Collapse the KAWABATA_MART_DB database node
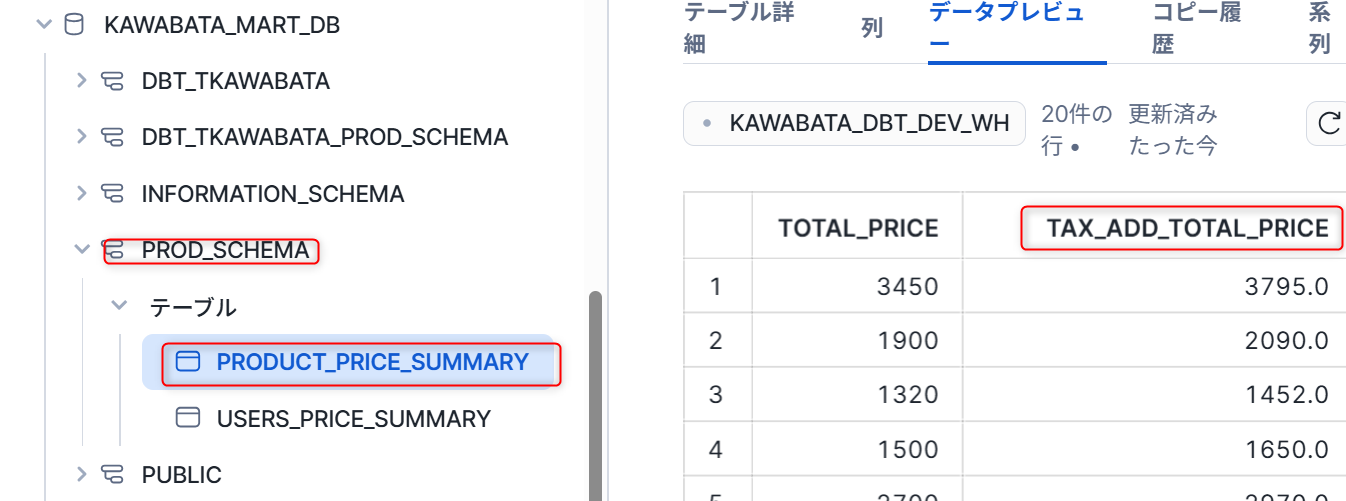Viewport: 1346px width, 501px height. pos(43,25)
